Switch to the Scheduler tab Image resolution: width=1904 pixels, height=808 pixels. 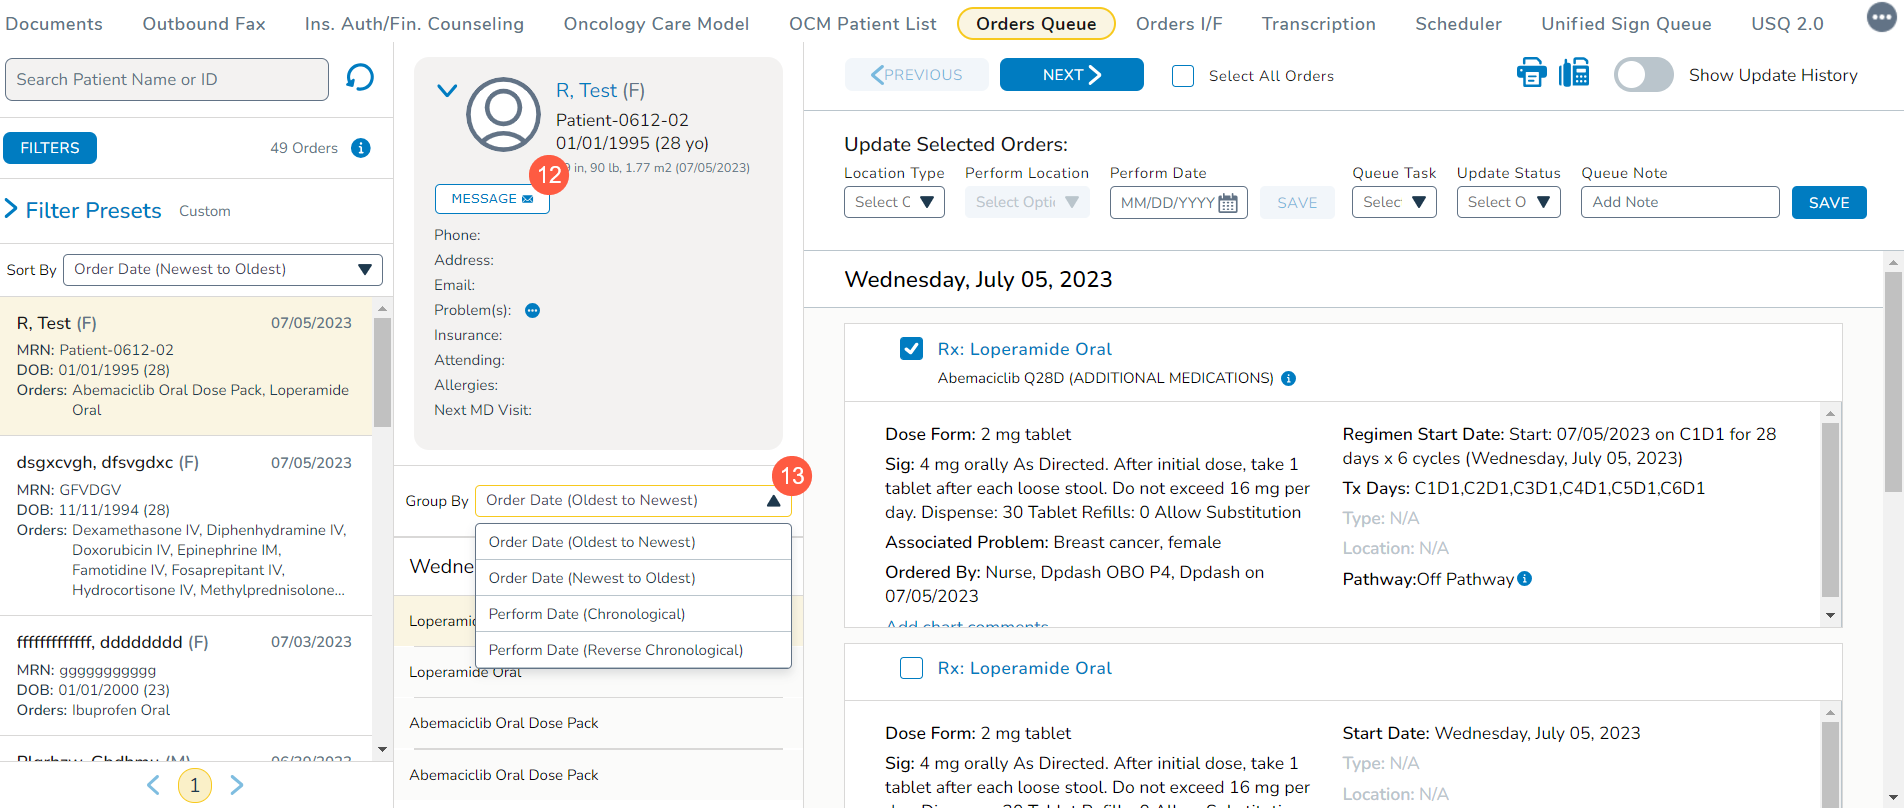point(1458,24)
